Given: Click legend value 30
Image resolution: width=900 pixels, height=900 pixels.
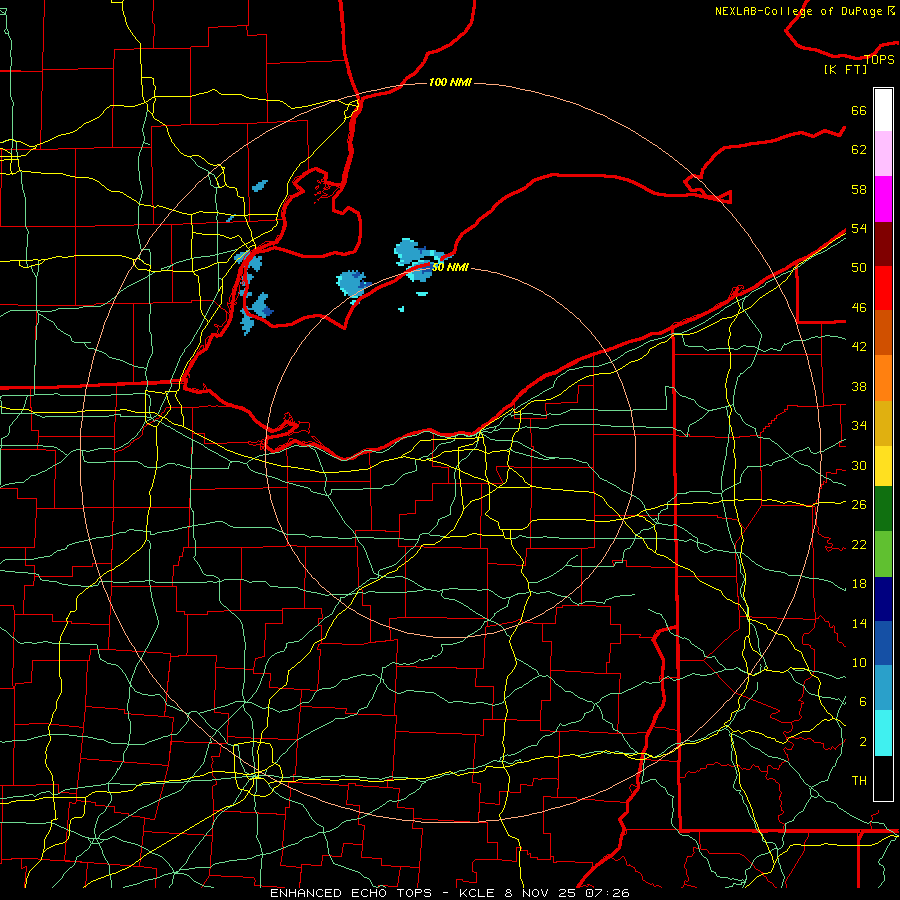Looking at the screenshot, I should [859, 465].
